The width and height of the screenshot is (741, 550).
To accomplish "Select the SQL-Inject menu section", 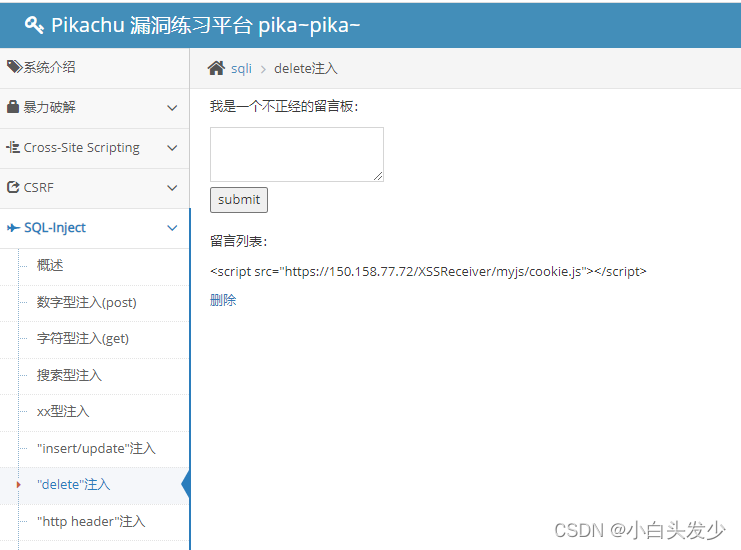I will [95, 229].
